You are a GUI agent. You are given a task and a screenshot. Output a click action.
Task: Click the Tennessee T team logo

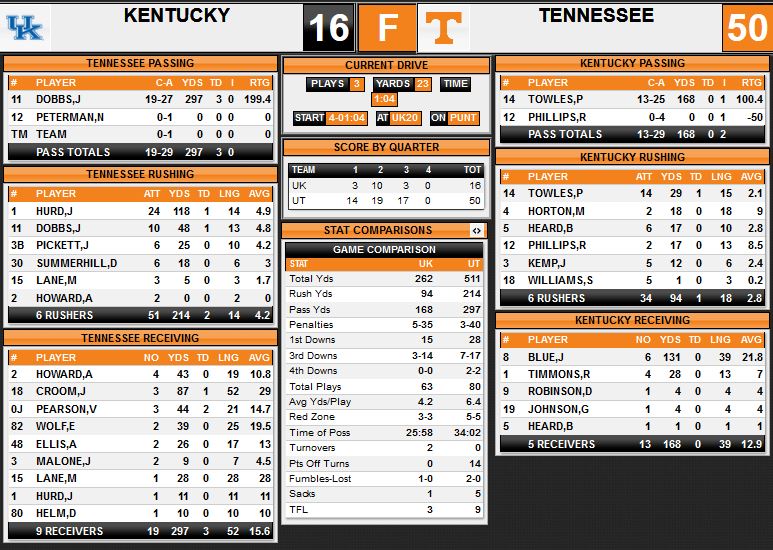click(444, 28)
